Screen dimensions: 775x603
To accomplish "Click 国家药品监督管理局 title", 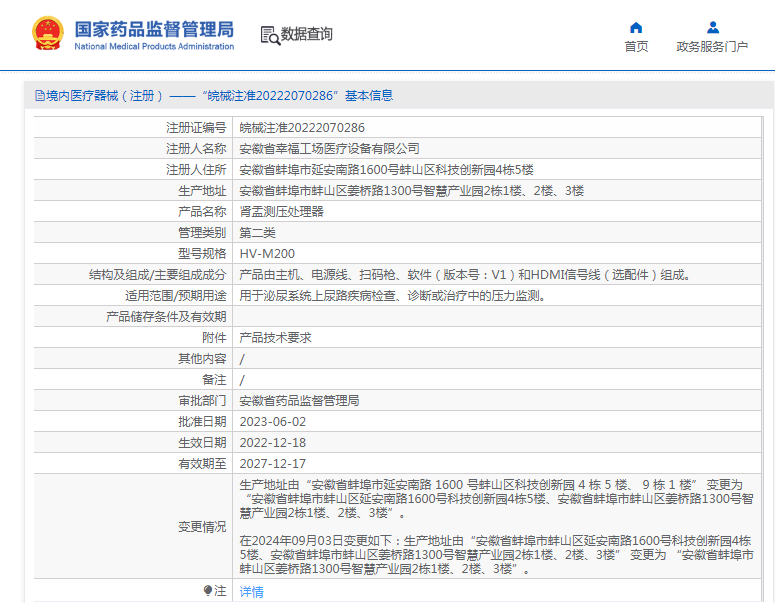I will [x=154, y=29].
